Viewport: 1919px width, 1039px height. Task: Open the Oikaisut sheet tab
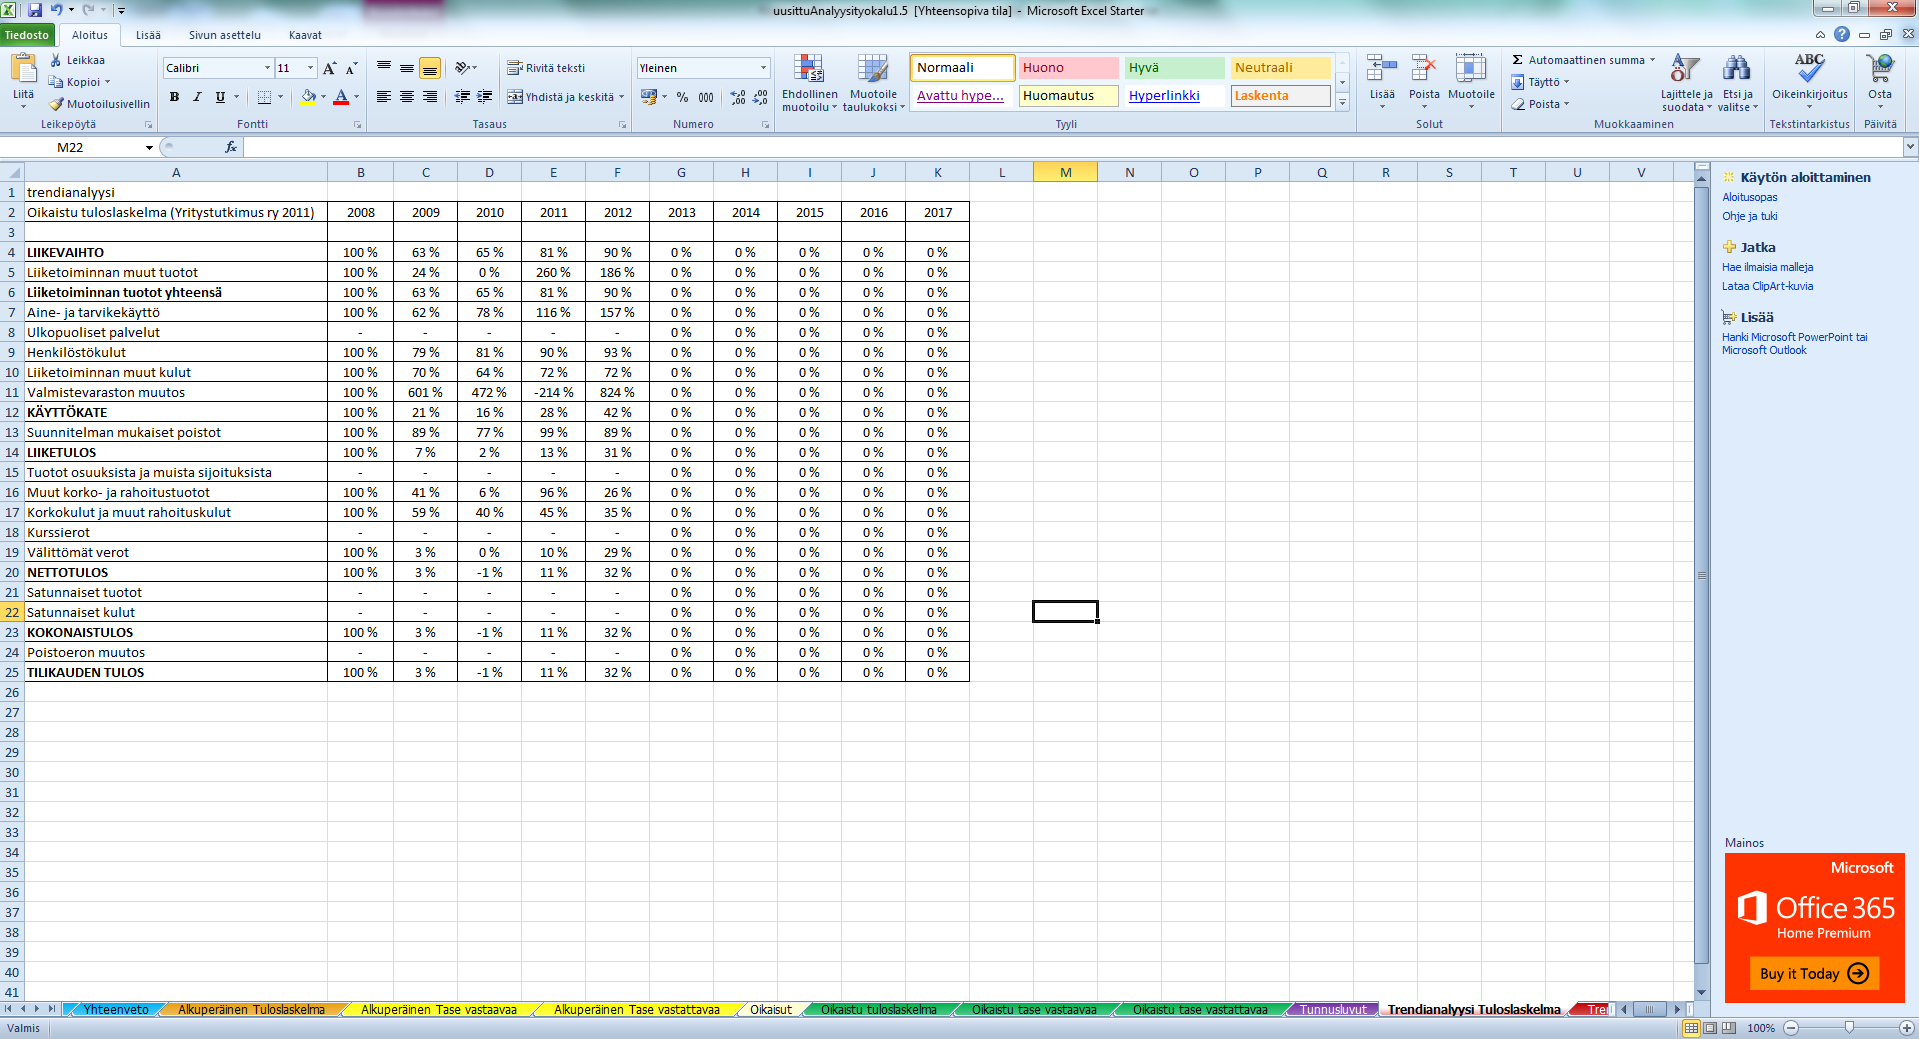click(770, 1010)
